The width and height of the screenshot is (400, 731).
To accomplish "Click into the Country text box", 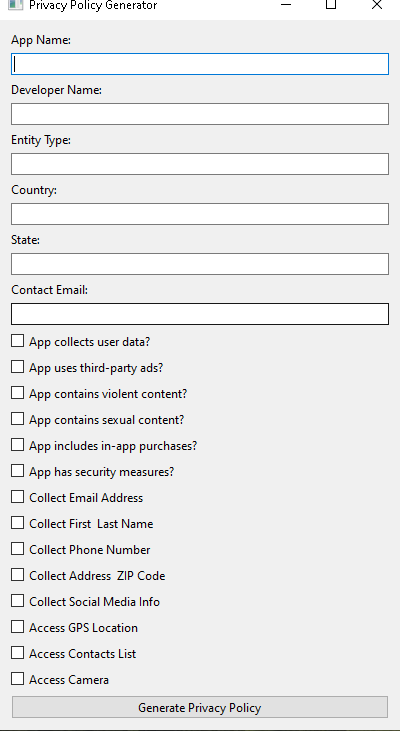I will coord(200,214).
